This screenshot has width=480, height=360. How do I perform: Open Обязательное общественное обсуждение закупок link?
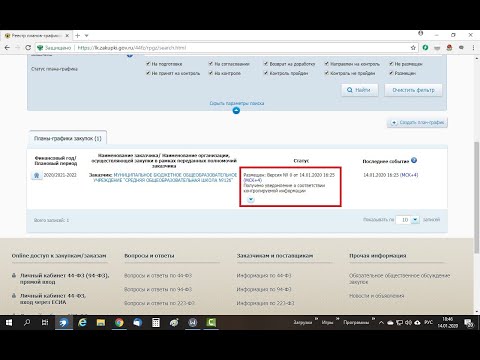[399, 278]
